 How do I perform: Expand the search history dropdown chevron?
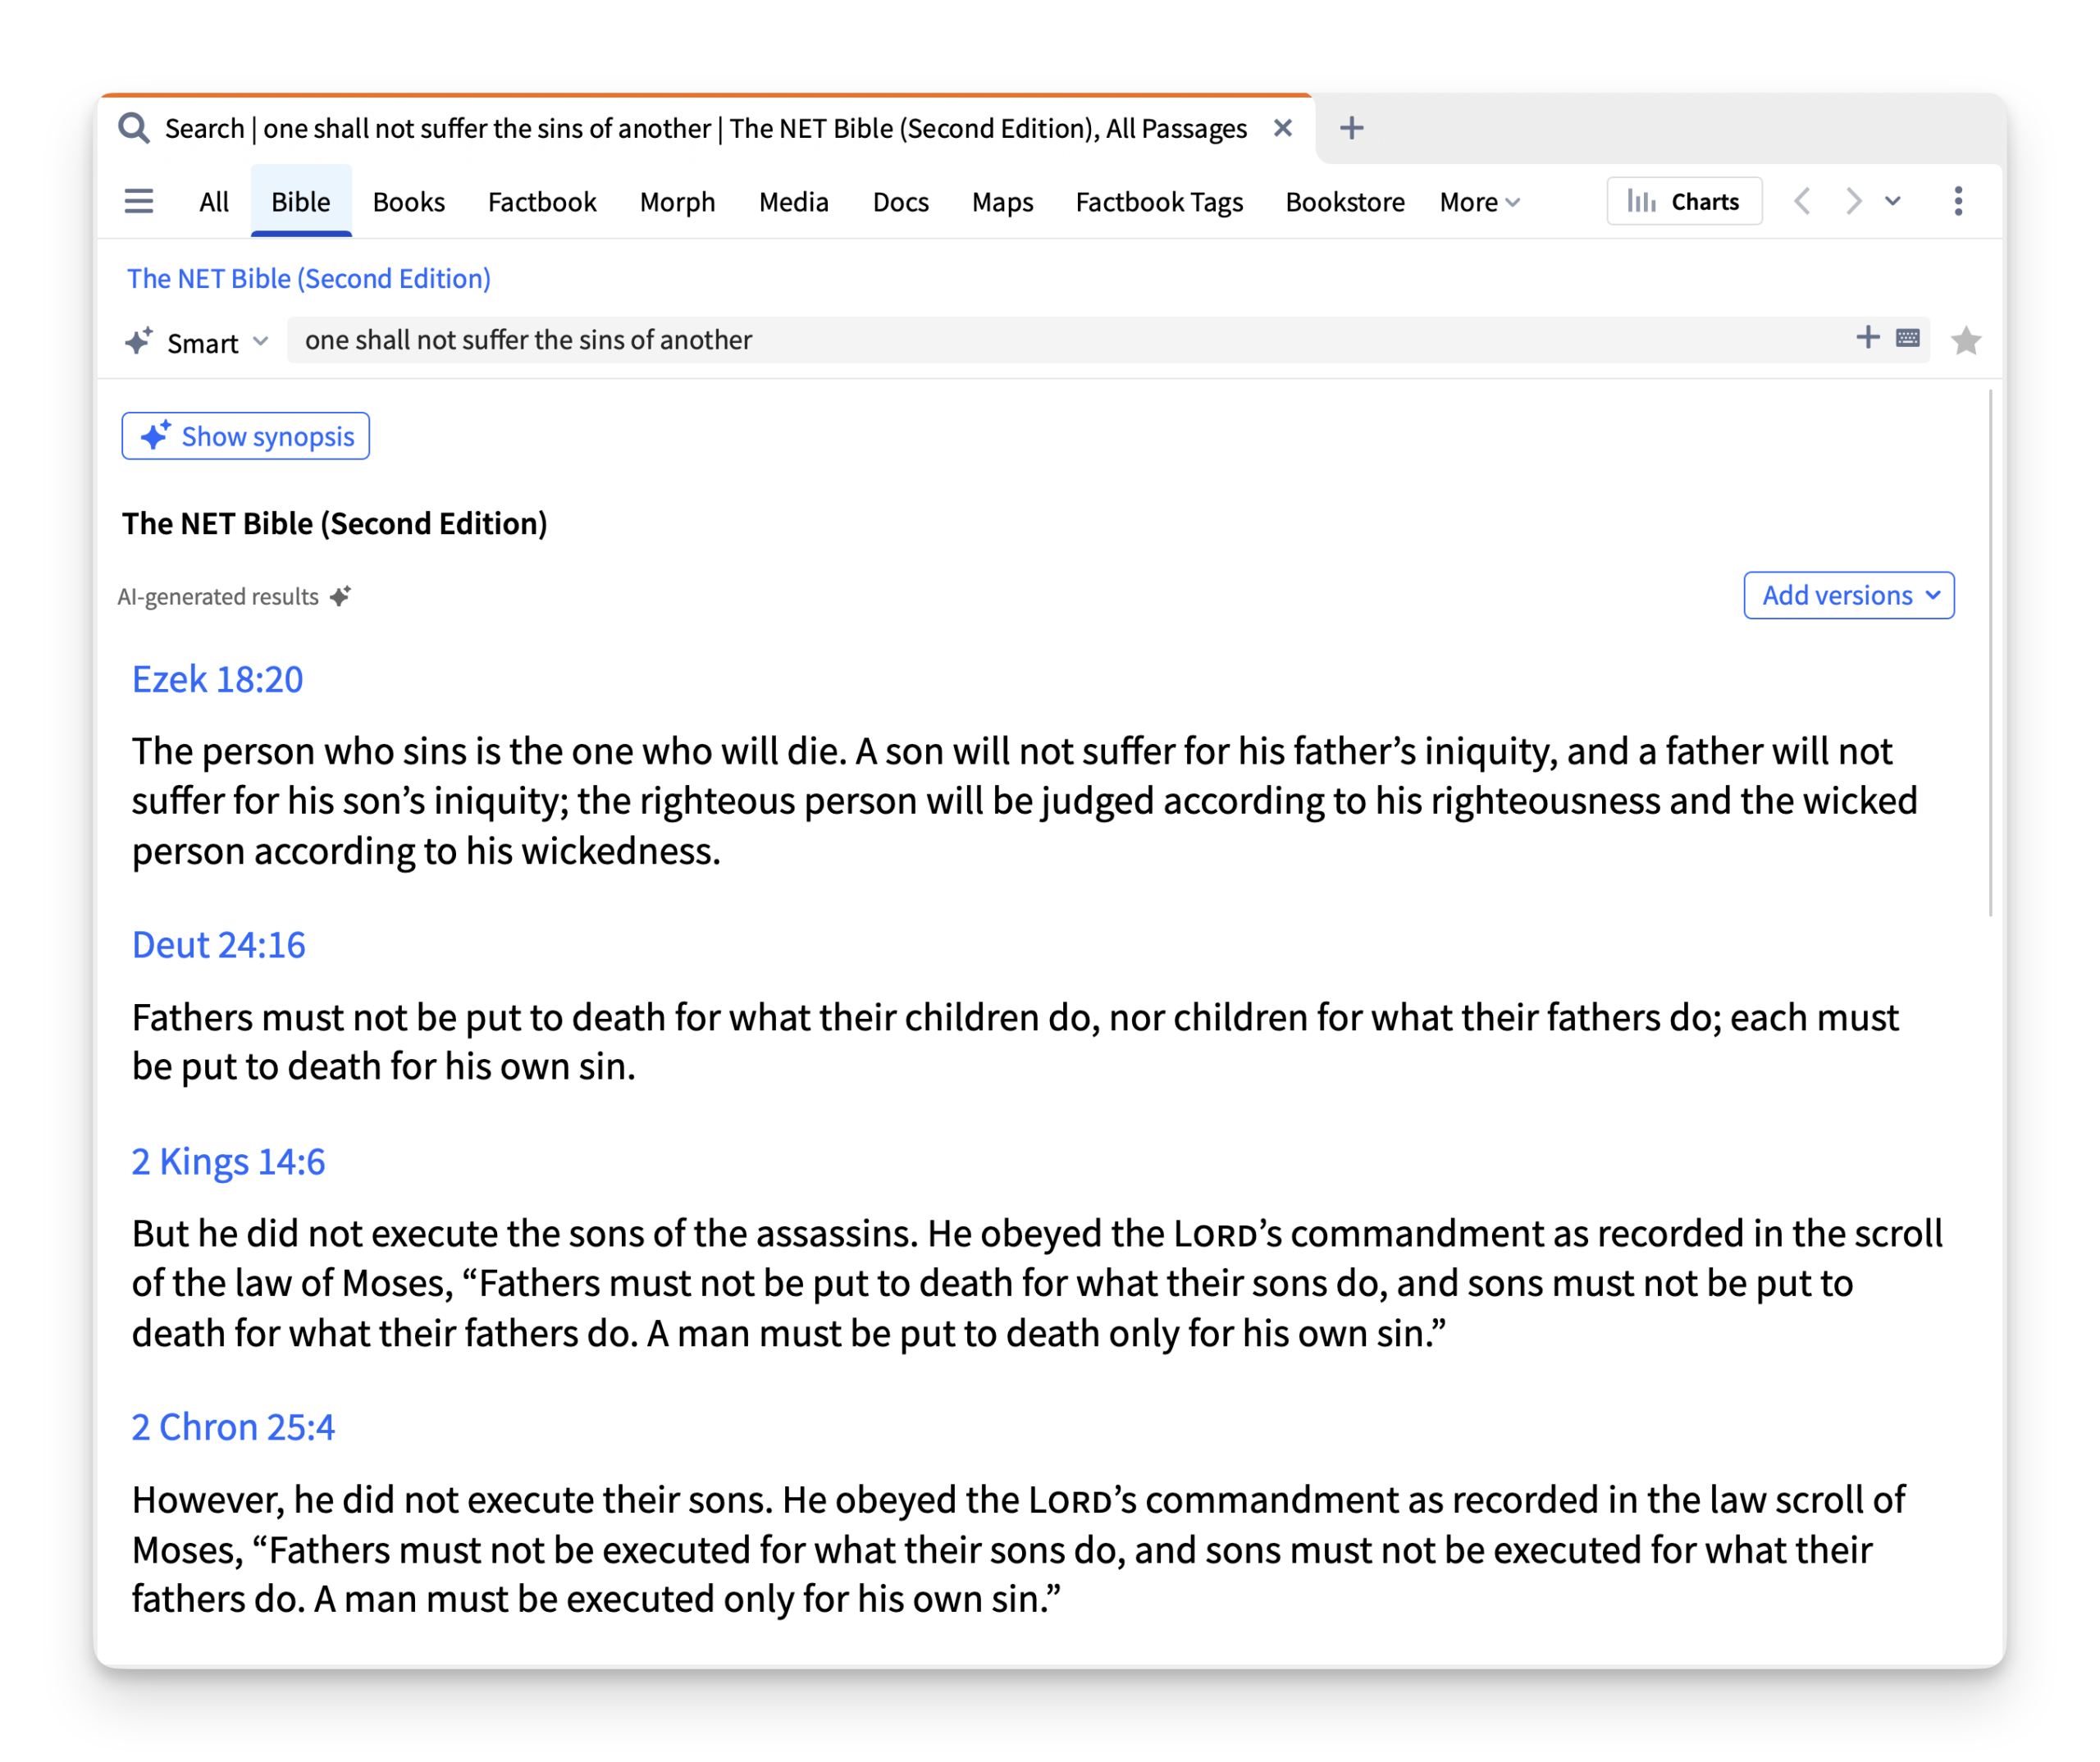coord(1893,201)
